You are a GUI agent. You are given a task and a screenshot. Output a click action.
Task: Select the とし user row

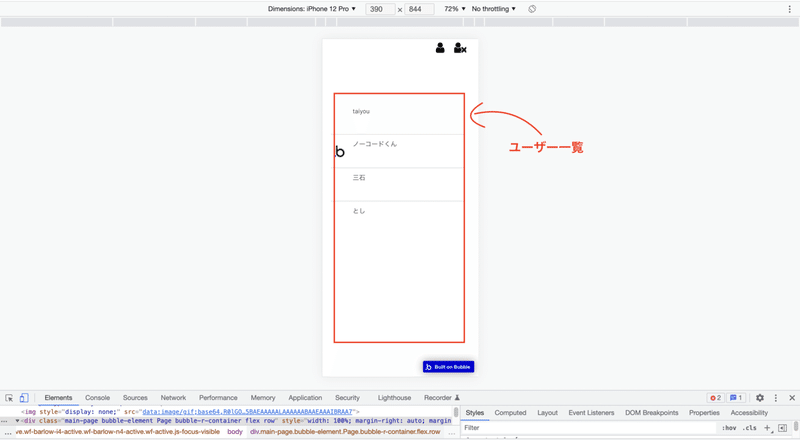pos(399,217)
